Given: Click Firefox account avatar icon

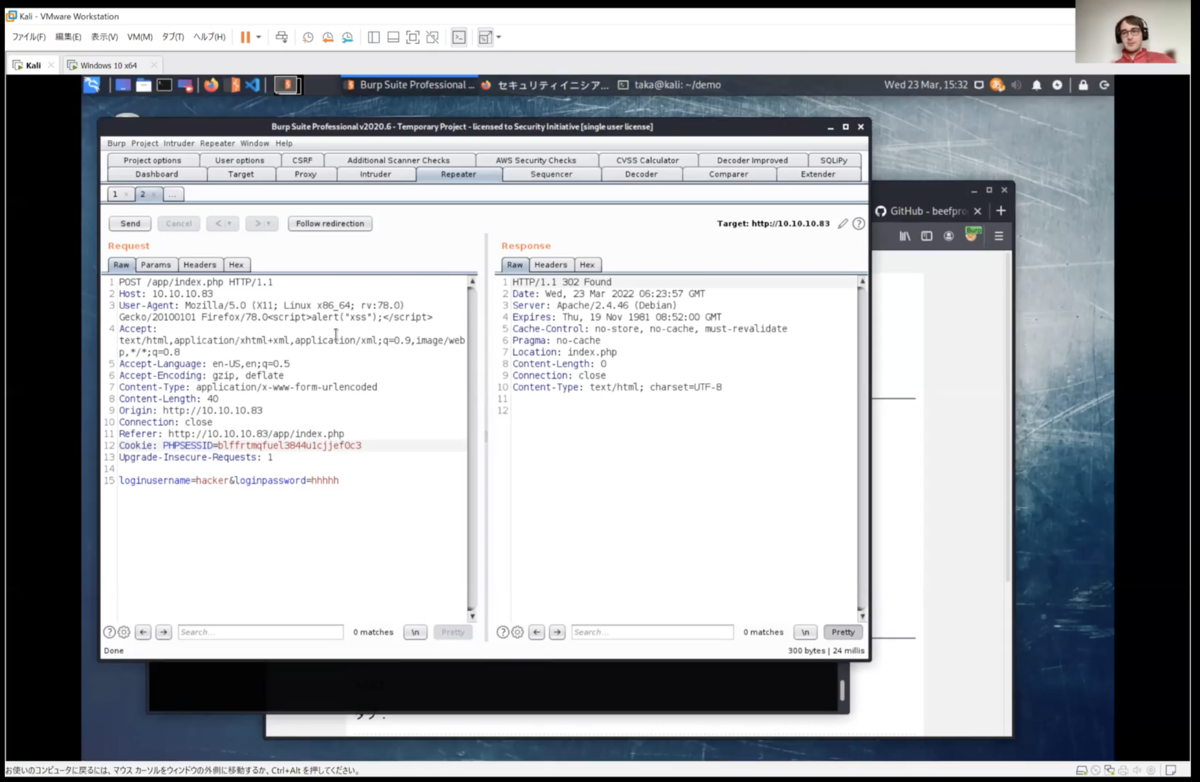Looking at the screenshot, I should tap(949, 236).
